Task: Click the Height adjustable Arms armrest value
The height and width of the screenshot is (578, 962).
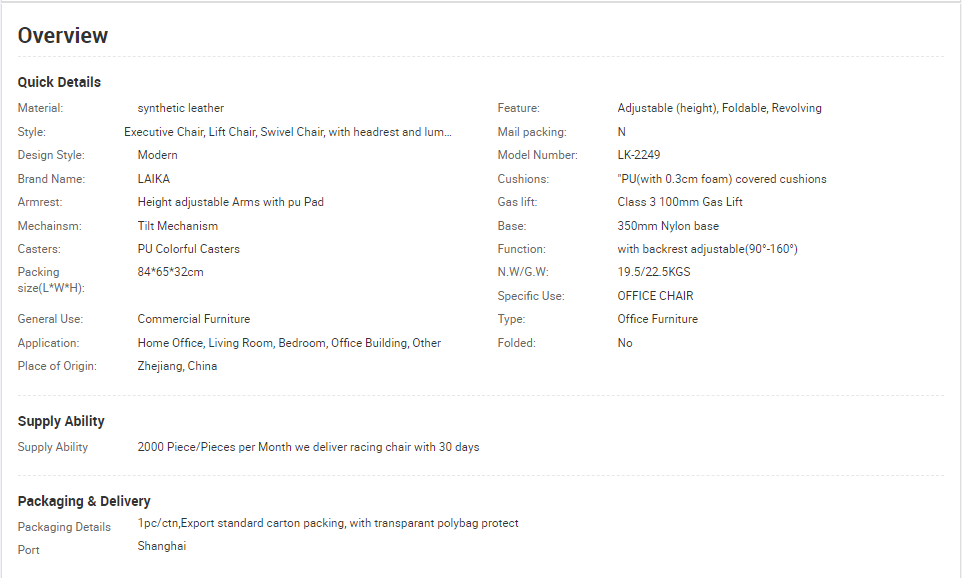Action: 231,202
